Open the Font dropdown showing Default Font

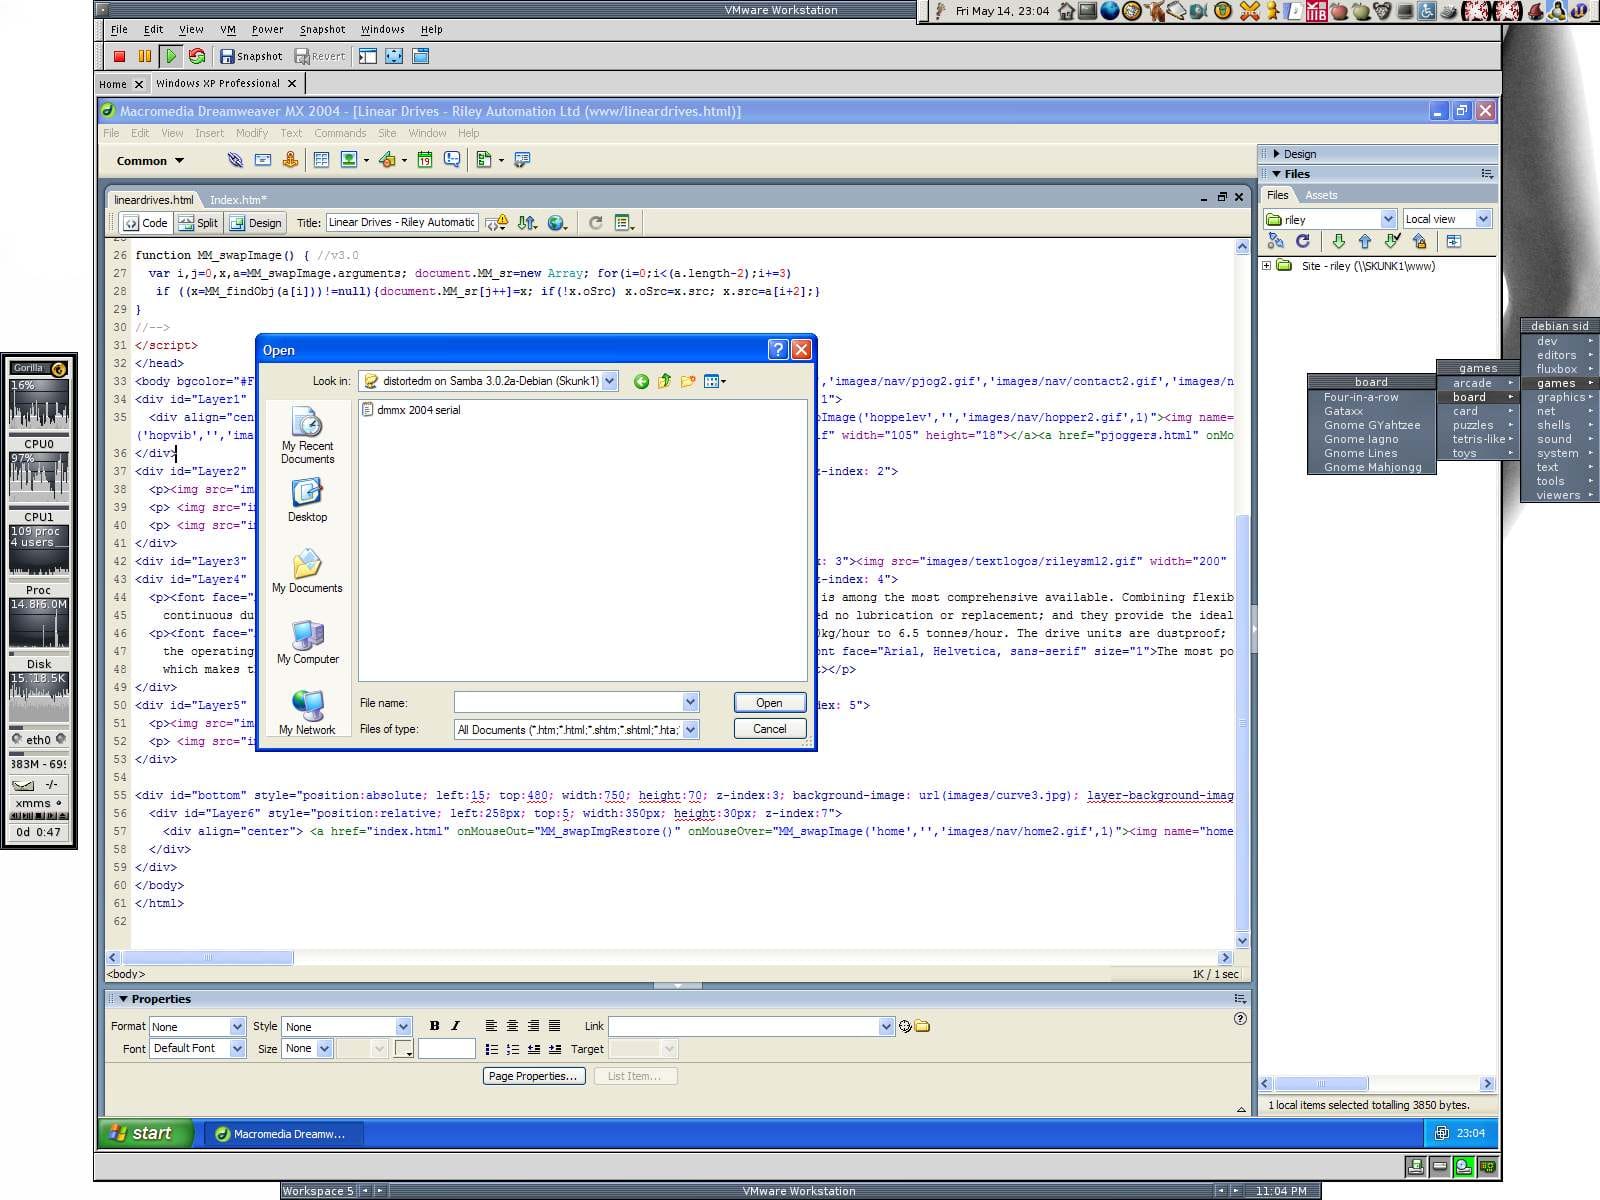(x=237, y=1049)
